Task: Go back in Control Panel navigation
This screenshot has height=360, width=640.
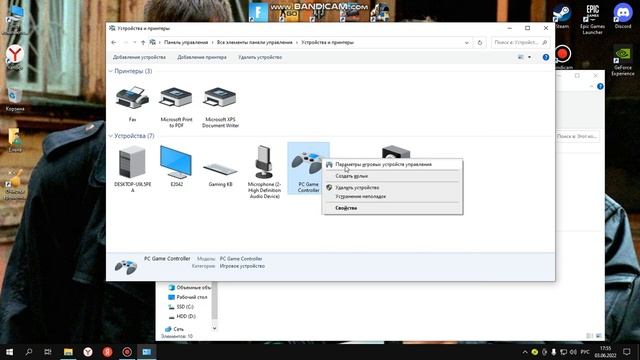Action: [114, 42]
